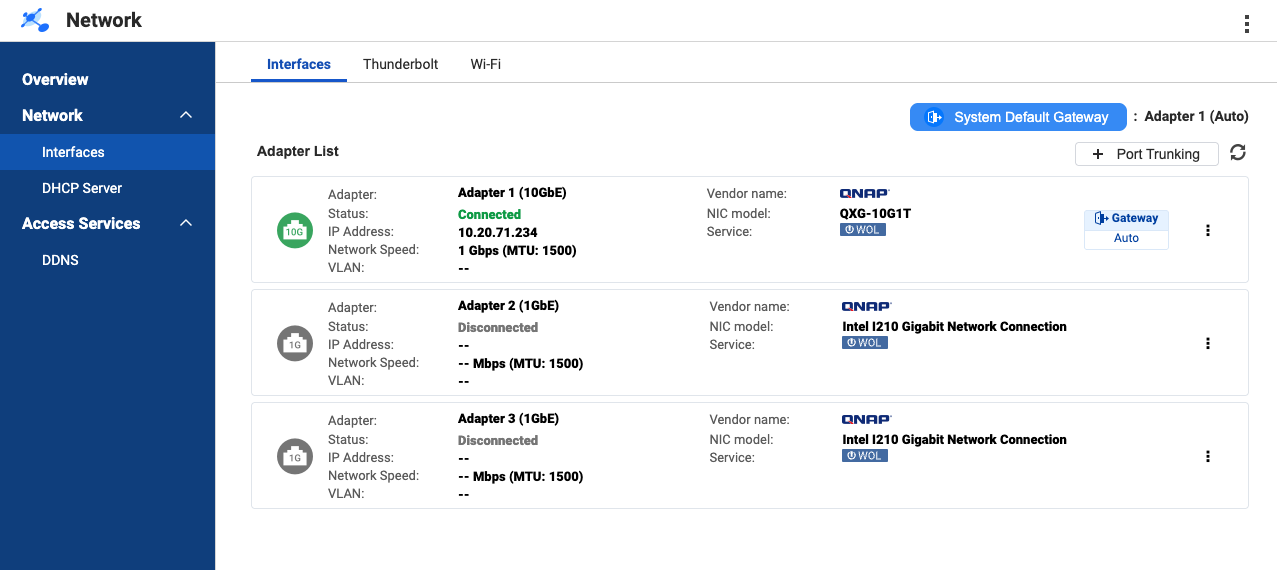This screenshot has width=1277, height=570.
Task: Click the System Default Gateway button
Action: coord(1018,117)
